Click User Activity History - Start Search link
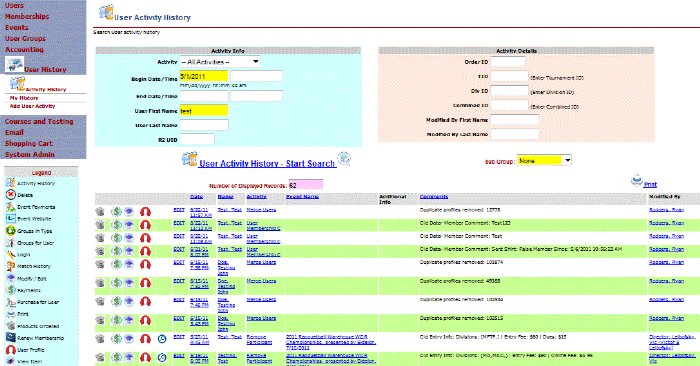700x366 pixels. tap(267, 163)
